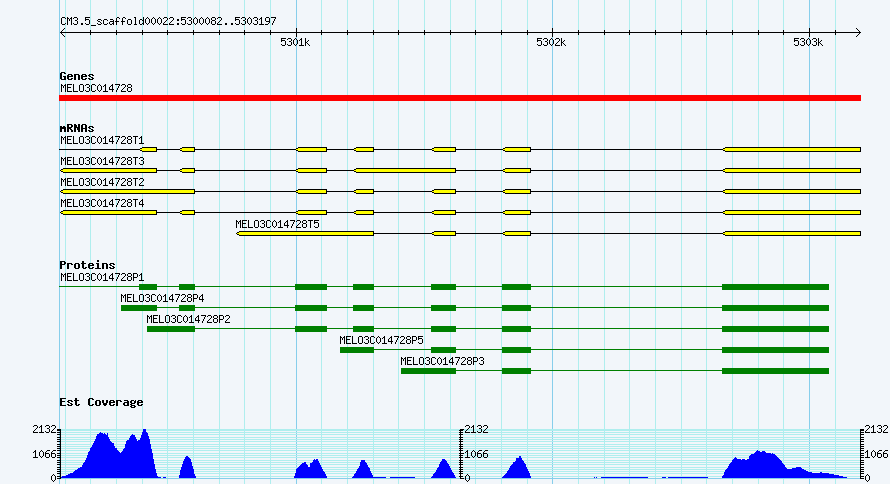
Task: Select the red MELO3C014728 gene bar
Action: pyautogui.click(x=460, y=98)
